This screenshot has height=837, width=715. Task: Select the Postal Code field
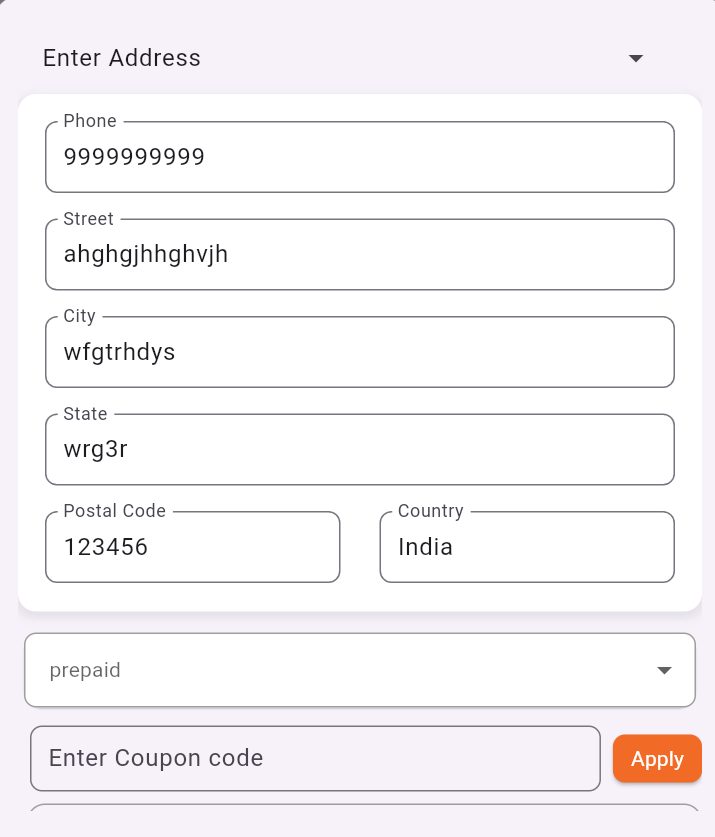pyautogui.click(x=193, y=547)
